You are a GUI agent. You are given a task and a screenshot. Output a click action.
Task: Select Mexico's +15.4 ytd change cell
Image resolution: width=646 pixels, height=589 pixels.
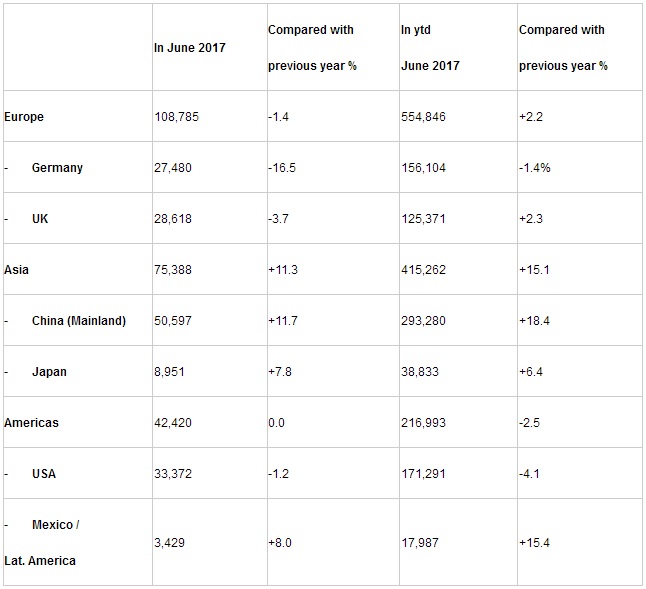click(x=534, y=542)
